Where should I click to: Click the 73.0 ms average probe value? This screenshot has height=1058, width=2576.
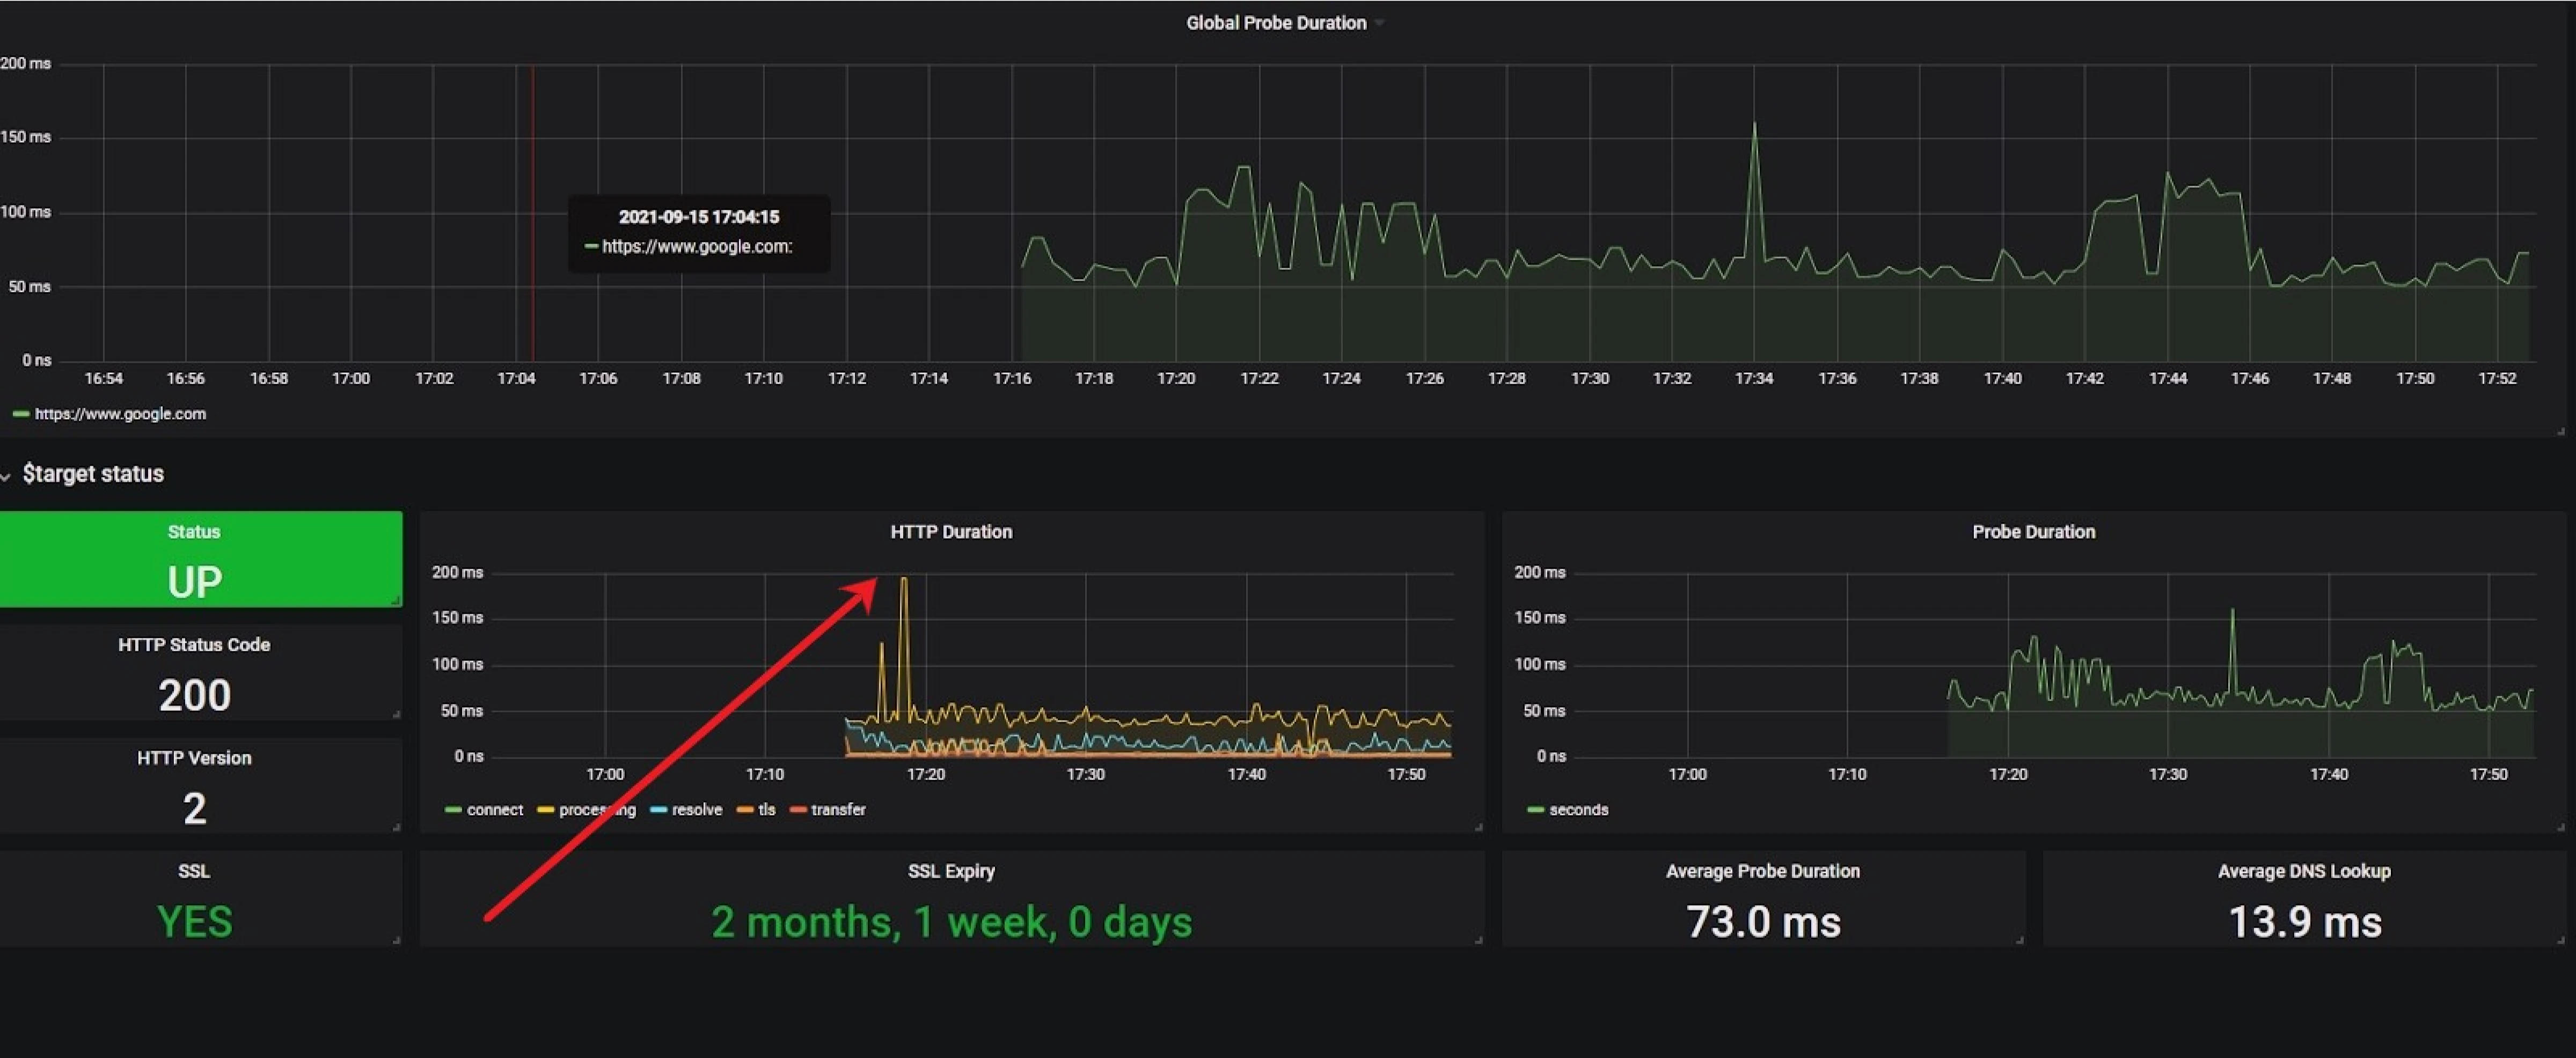[1763, 922]
